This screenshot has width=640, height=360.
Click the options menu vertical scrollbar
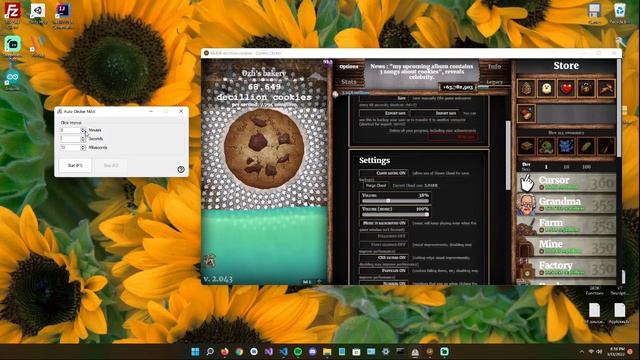(508, 155)
